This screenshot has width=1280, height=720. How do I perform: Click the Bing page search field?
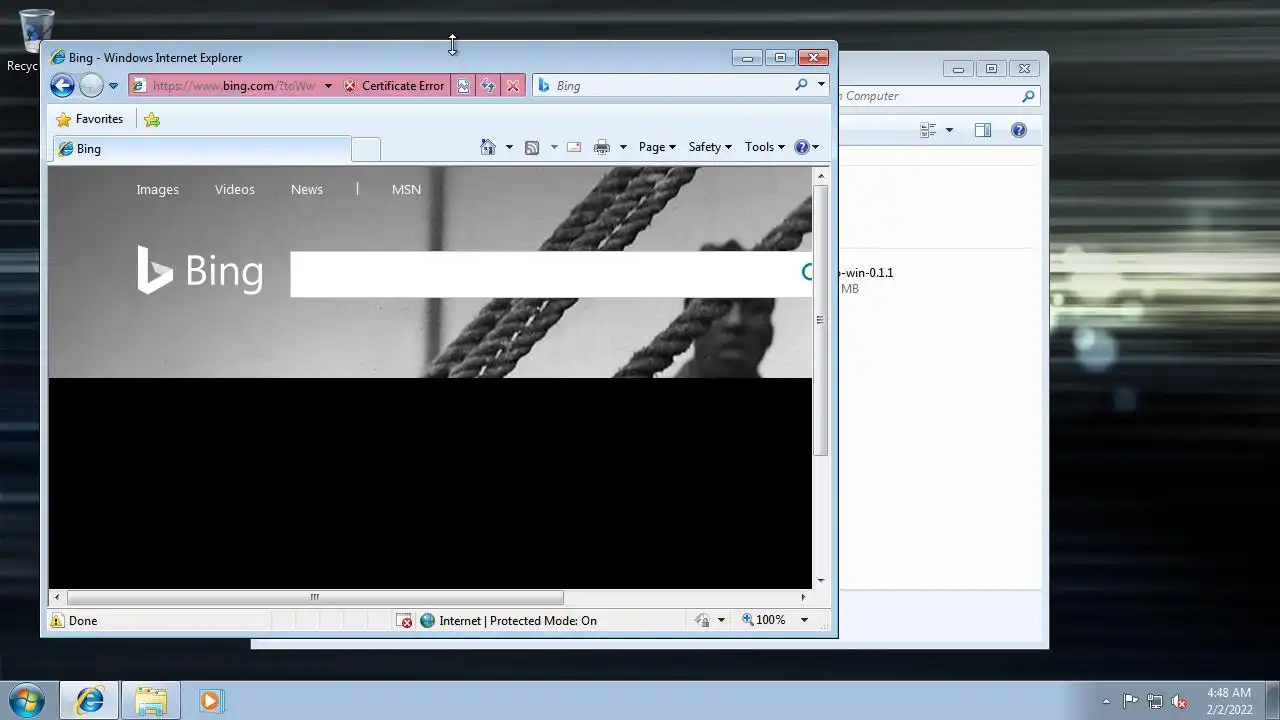545,274
